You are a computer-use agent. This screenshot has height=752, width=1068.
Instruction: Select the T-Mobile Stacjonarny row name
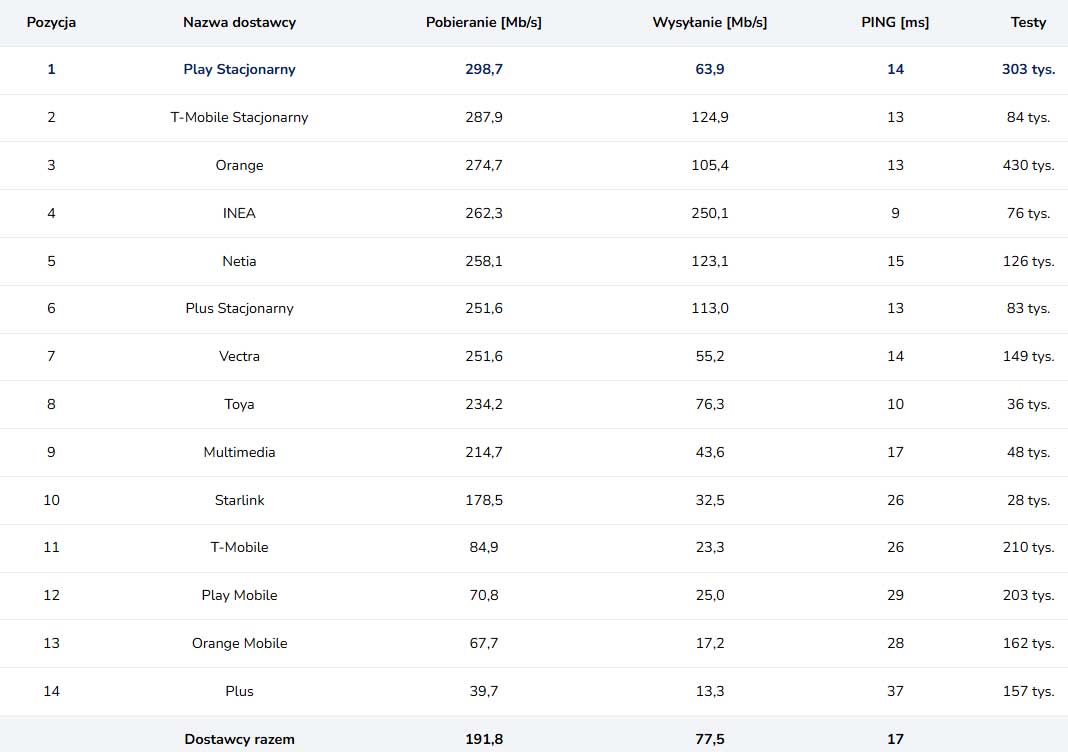coord(239,117)
